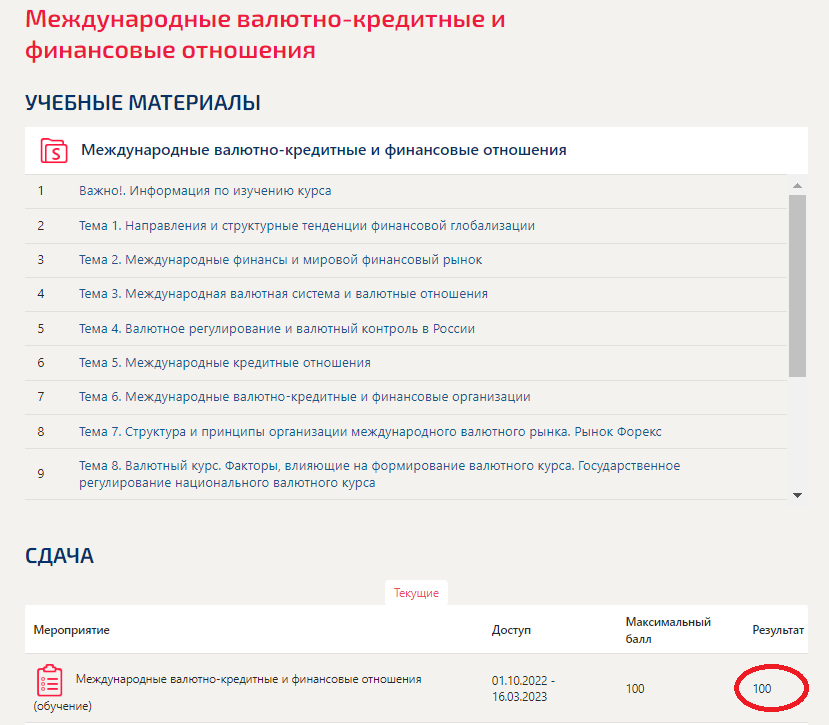This screenshot has height=725, width=829.
Task: Click the scrollbar down arrow in materials list
Action: click(x=797, y=495)
